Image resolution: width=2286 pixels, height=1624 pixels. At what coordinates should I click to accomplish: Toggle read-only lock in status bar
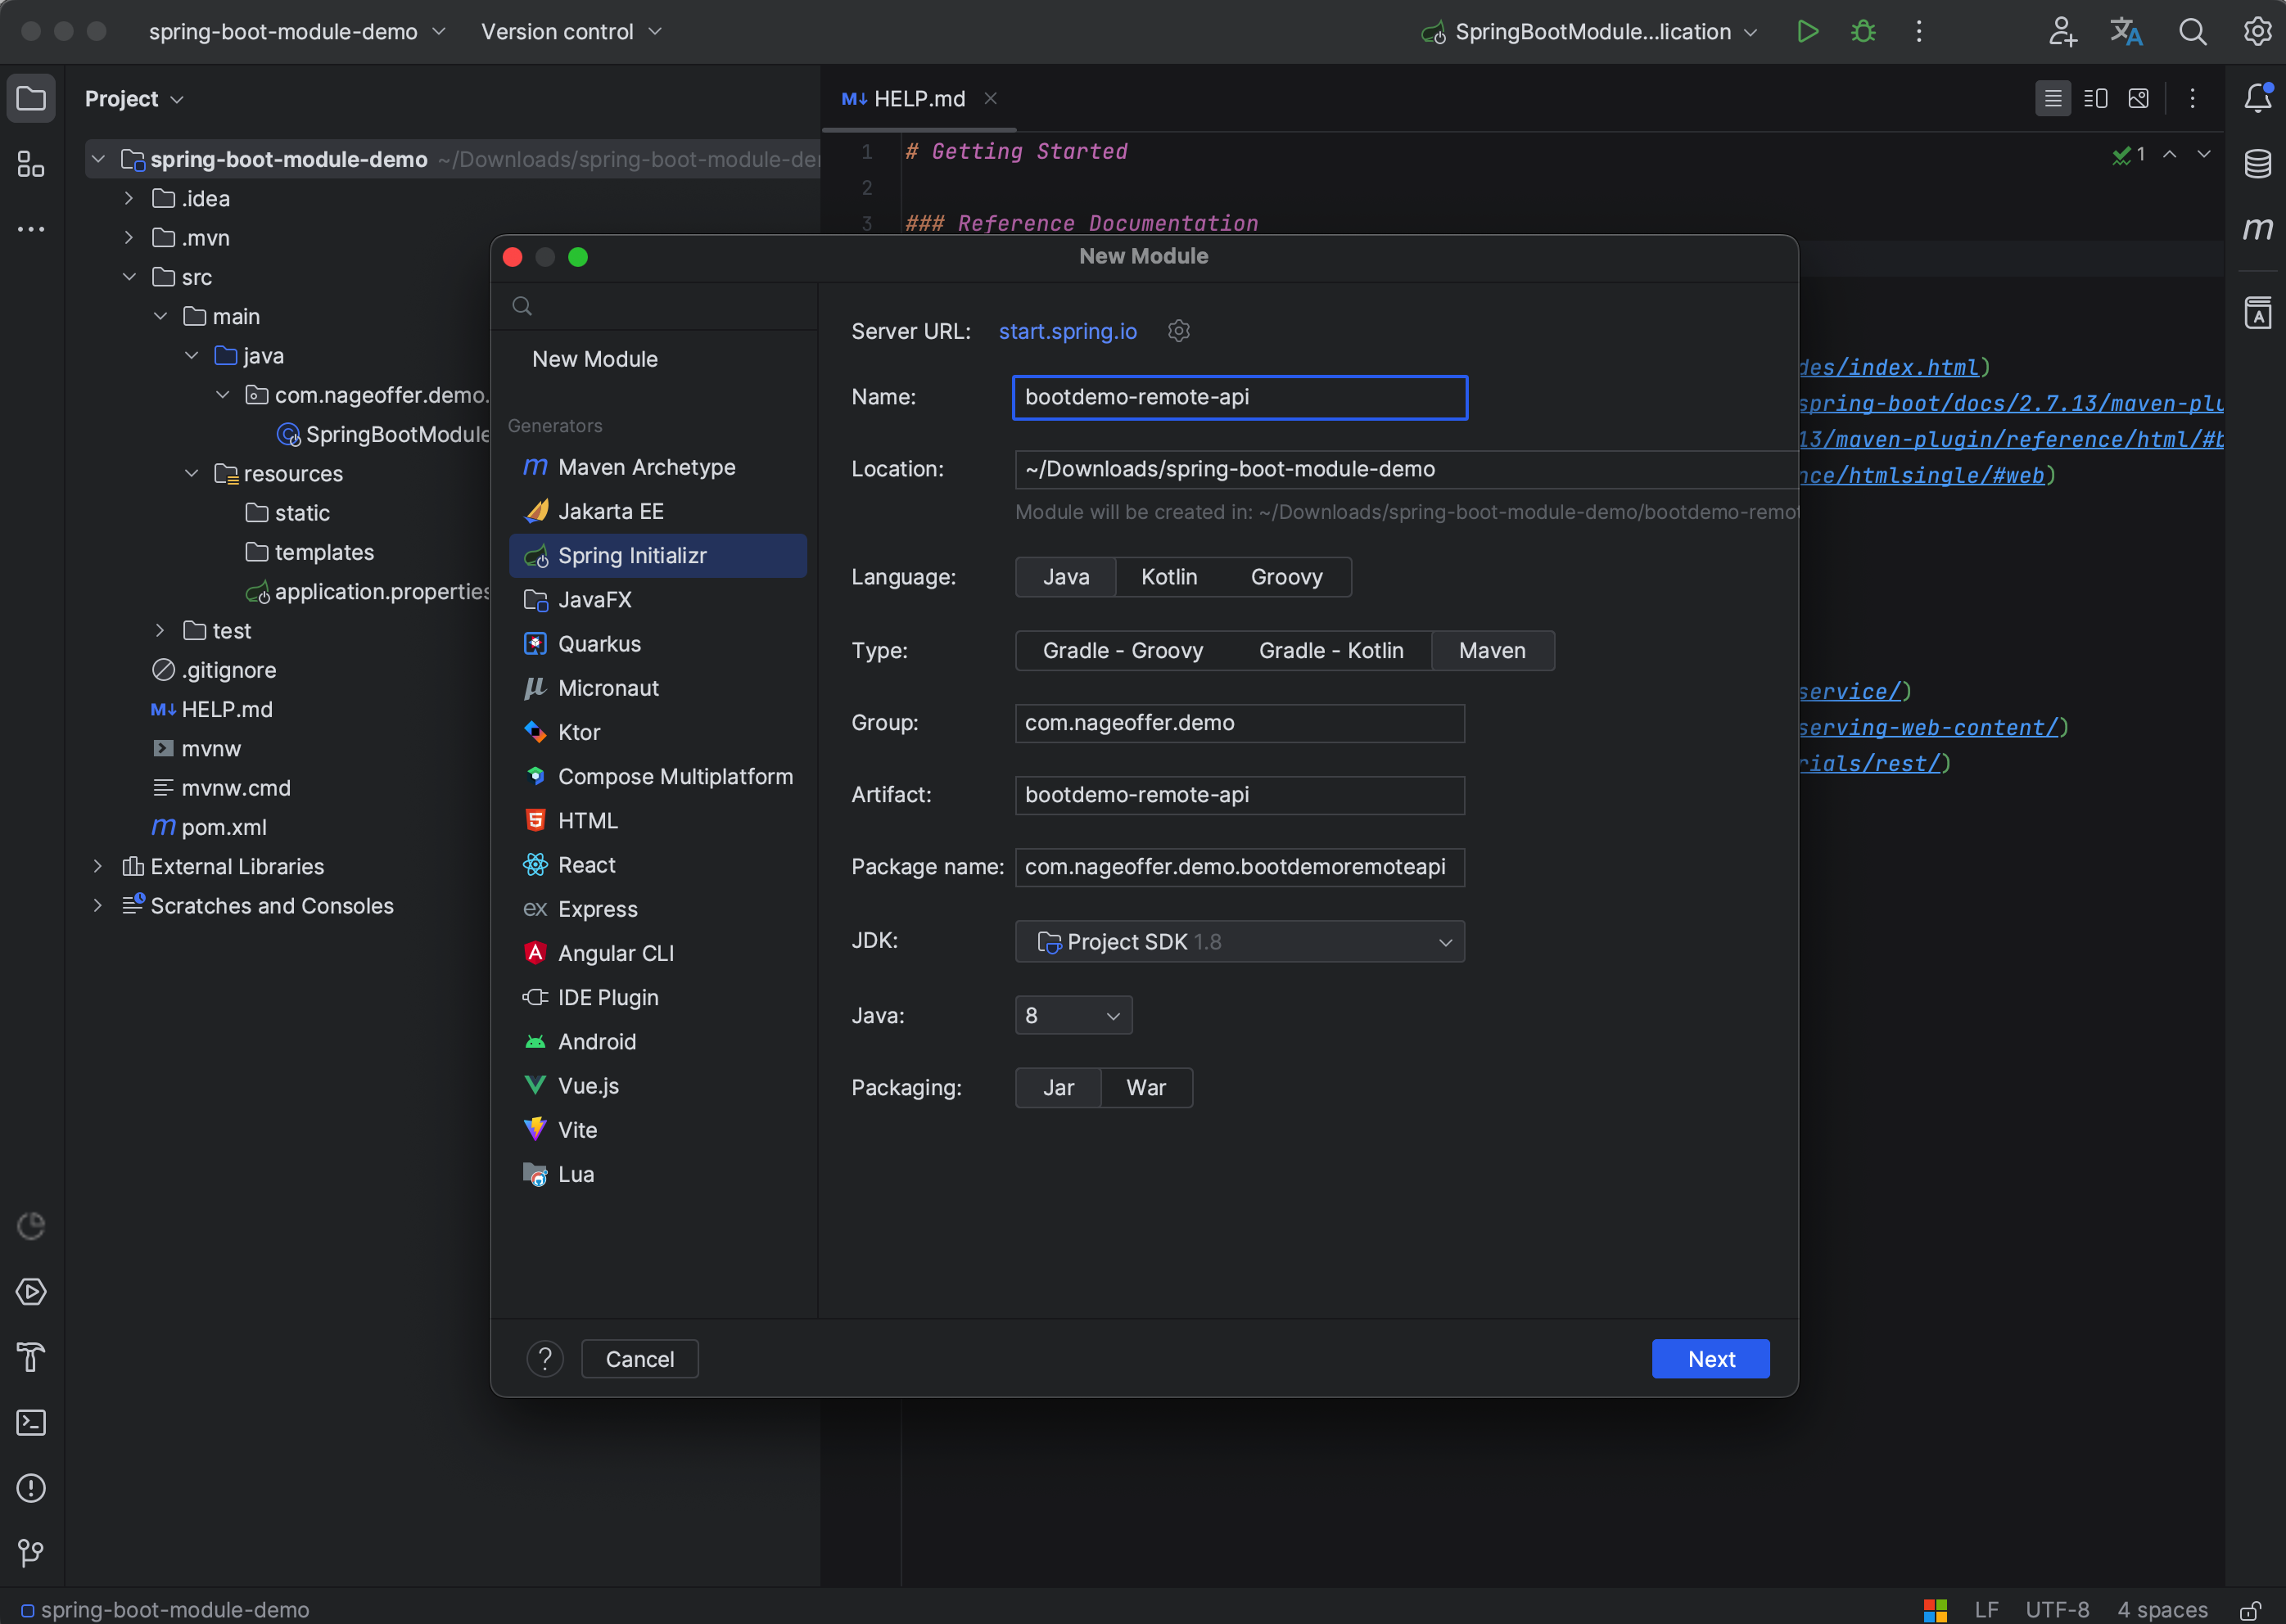(2250, 1609)
